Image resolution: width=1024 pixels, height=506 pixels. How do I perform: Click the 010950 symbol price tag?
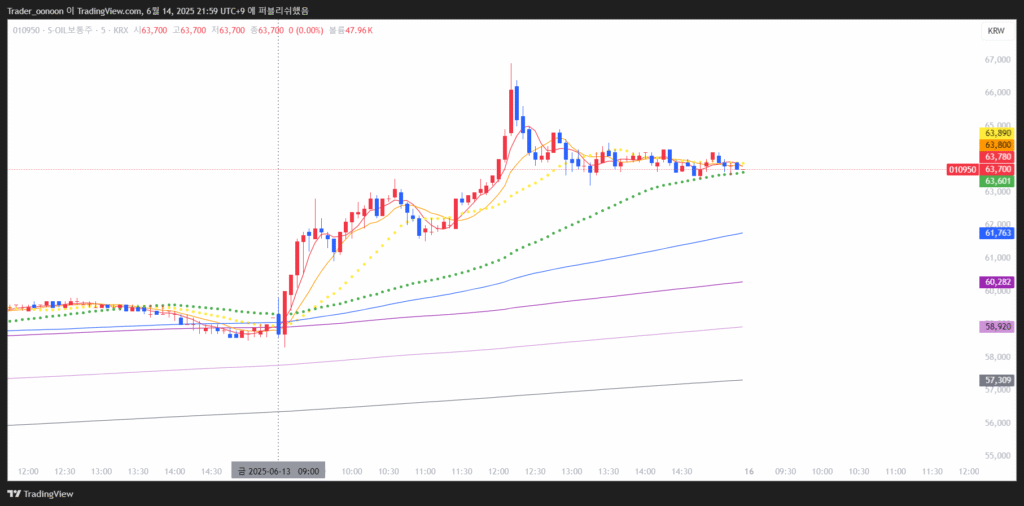pos(963,170)
